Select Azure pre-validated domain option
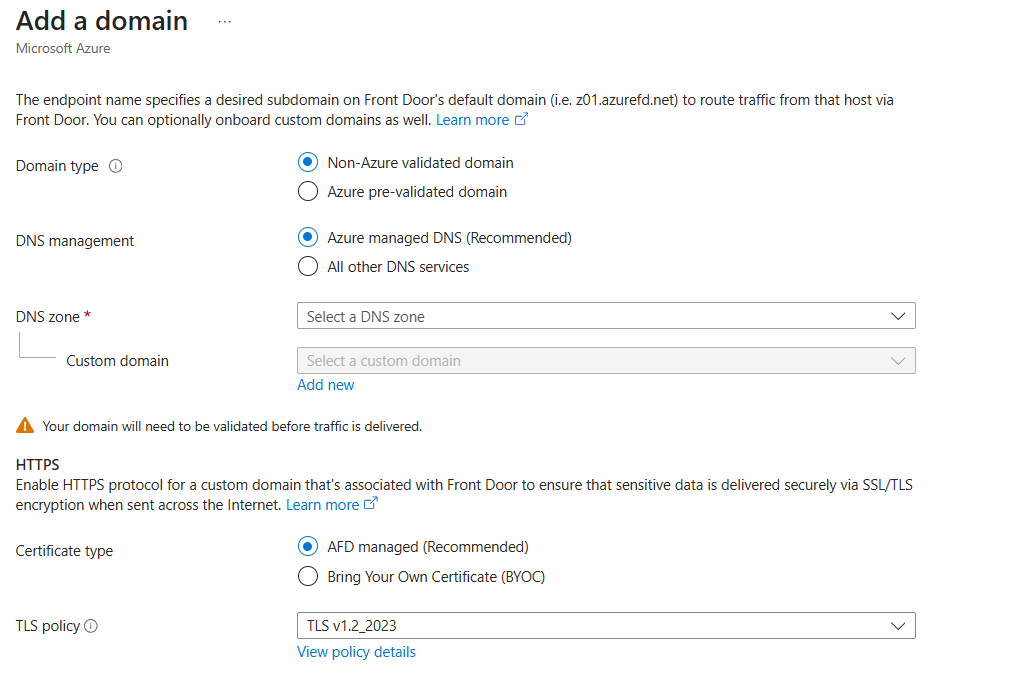 308,191
